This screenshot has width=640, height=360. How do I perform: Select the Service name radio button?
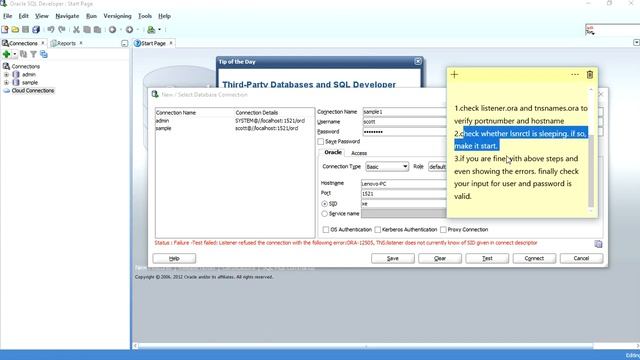[x=324, y=213]
